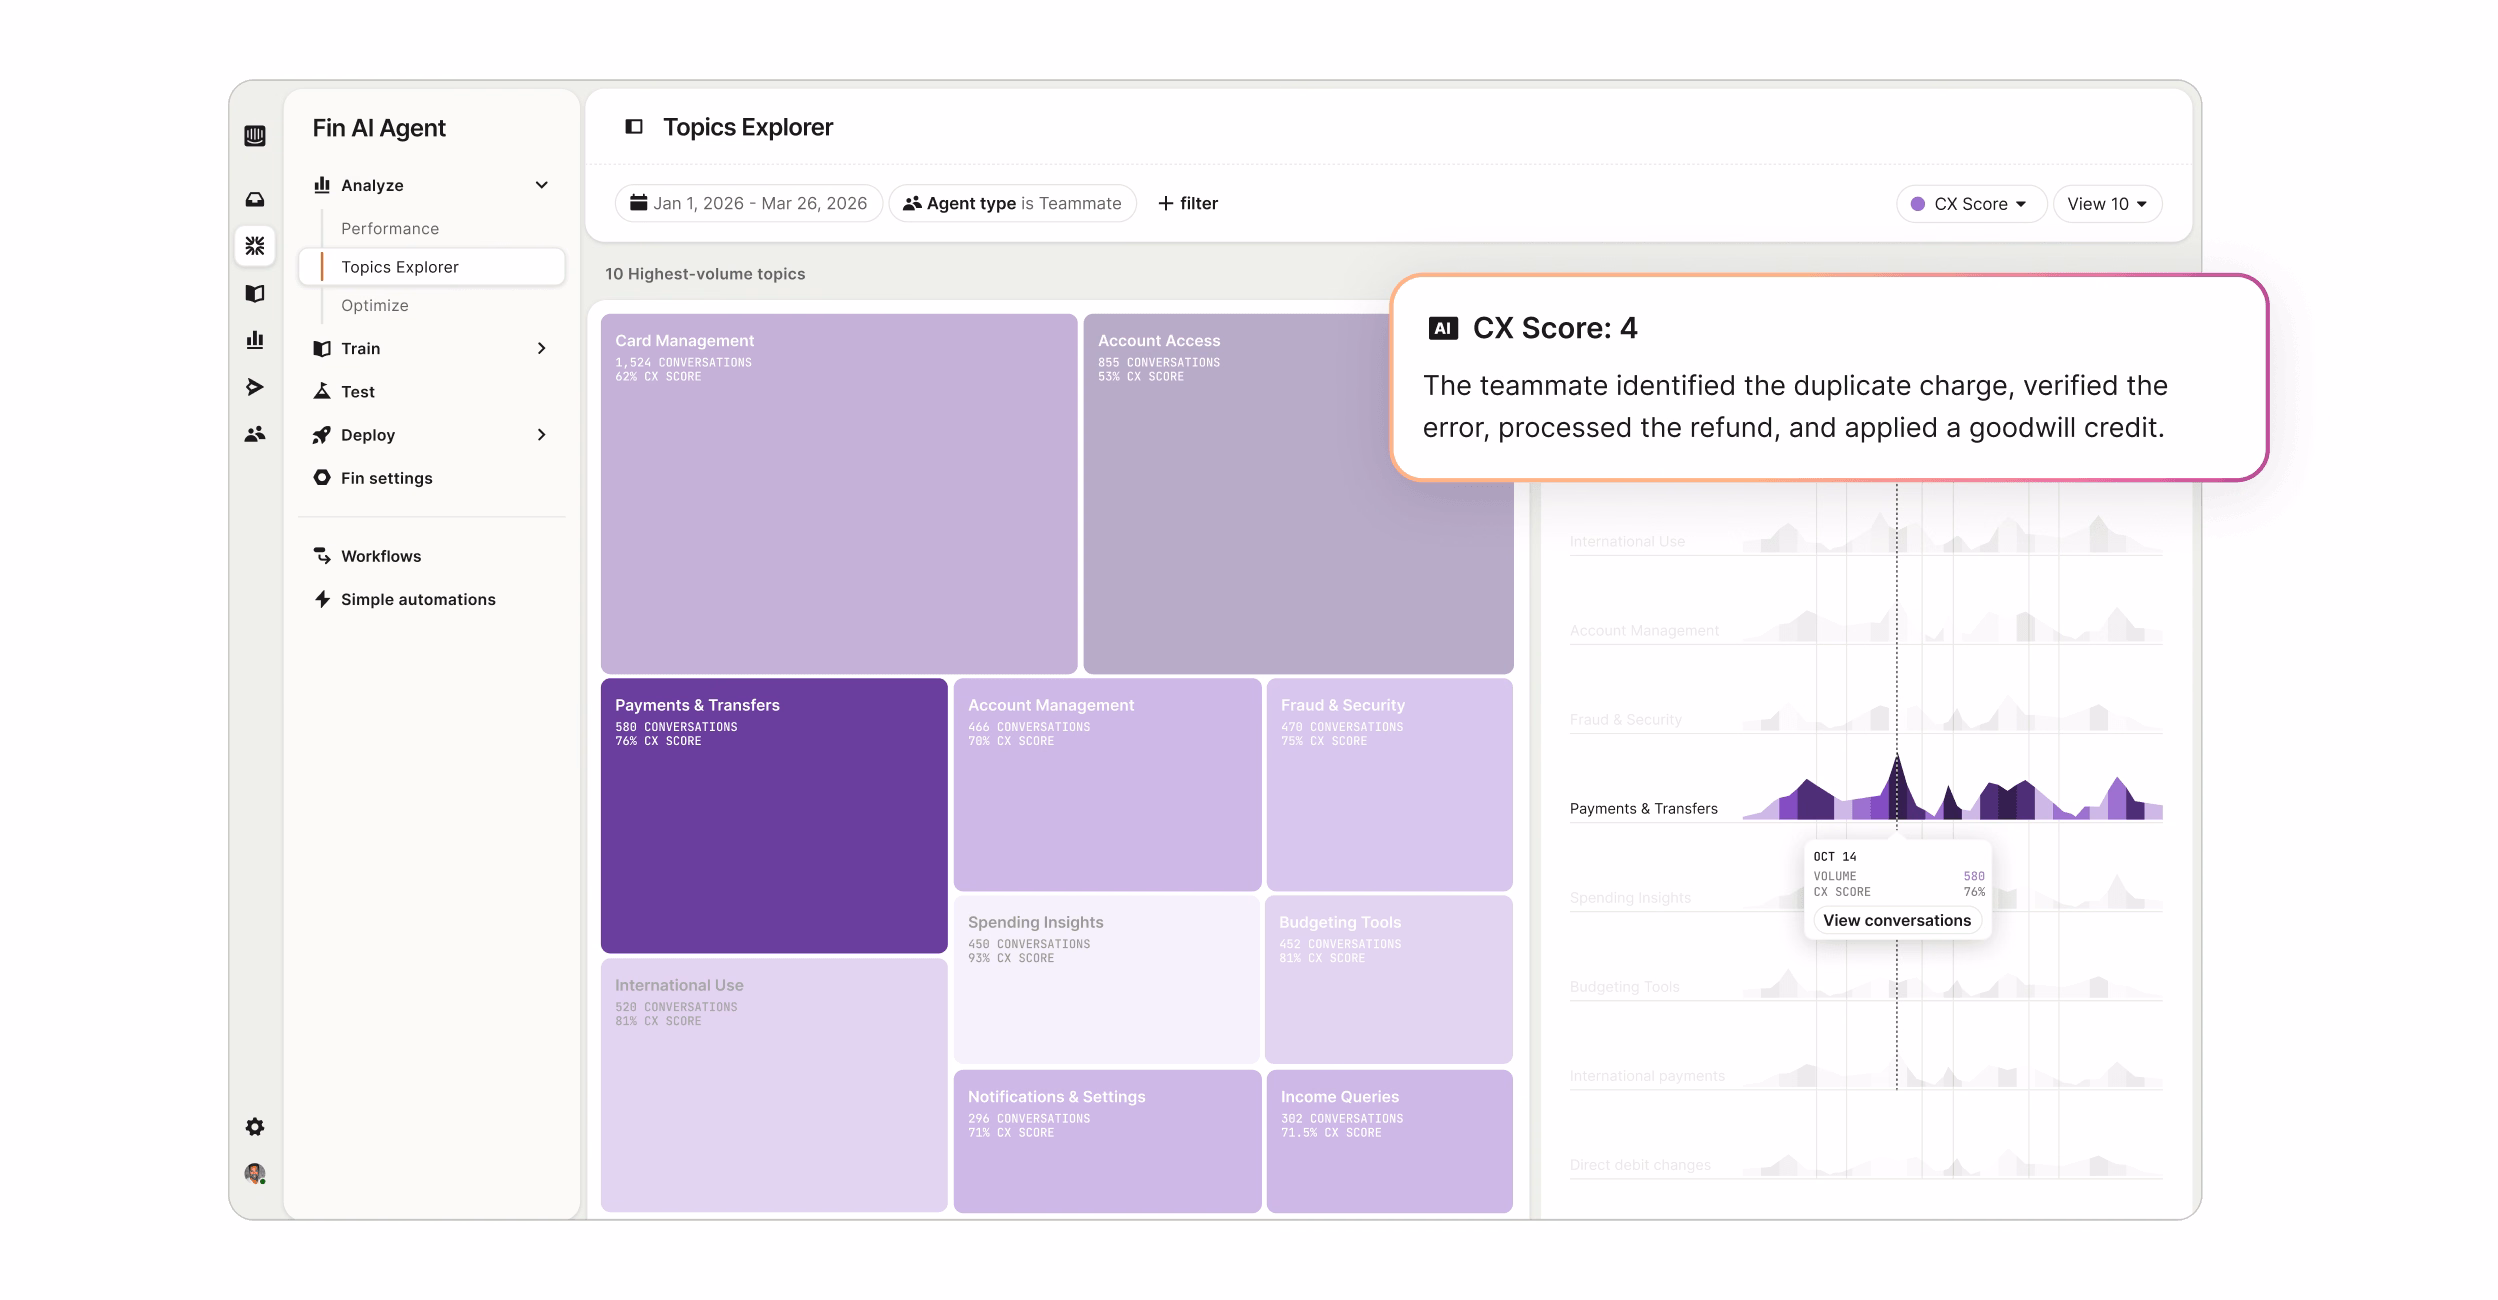Viewport: 2498px width, 1300px height.
Task: Click View conversations button in tooltip
Action: (x=1896, y=920)
